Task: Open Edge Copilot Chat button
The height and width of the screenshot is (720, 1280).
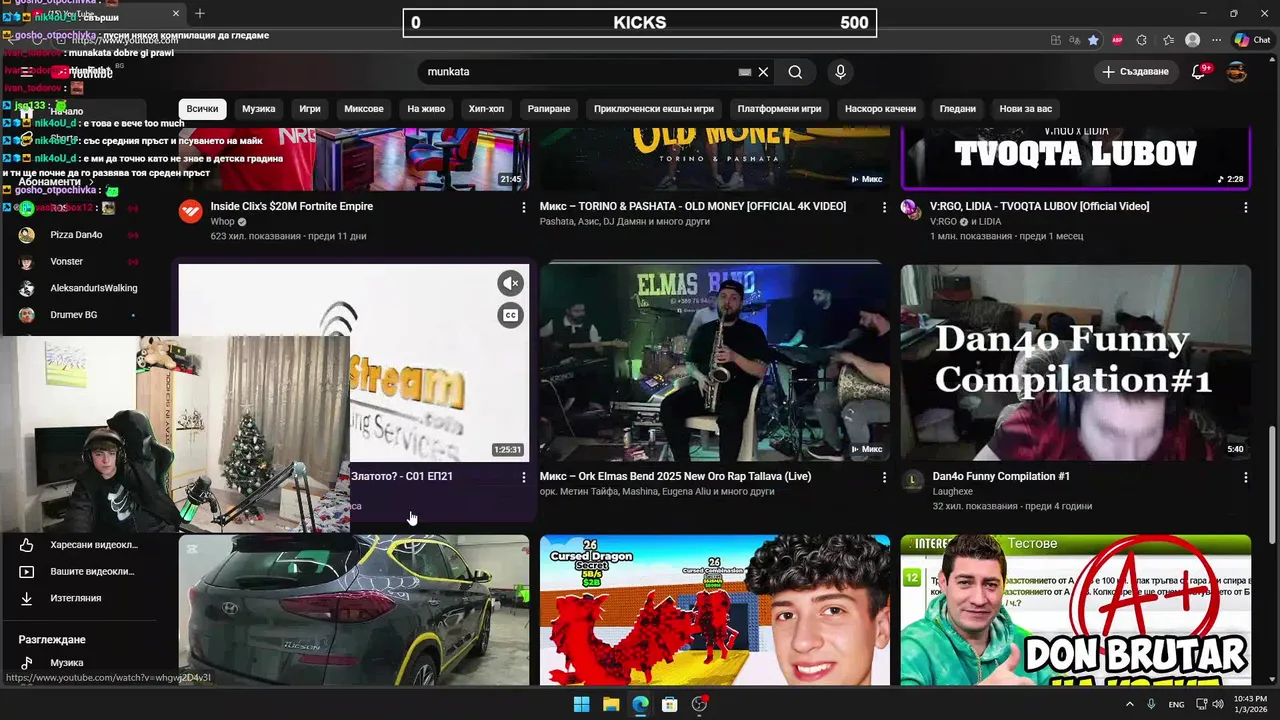Action: pyautogui.click(x=1253, y=40)
